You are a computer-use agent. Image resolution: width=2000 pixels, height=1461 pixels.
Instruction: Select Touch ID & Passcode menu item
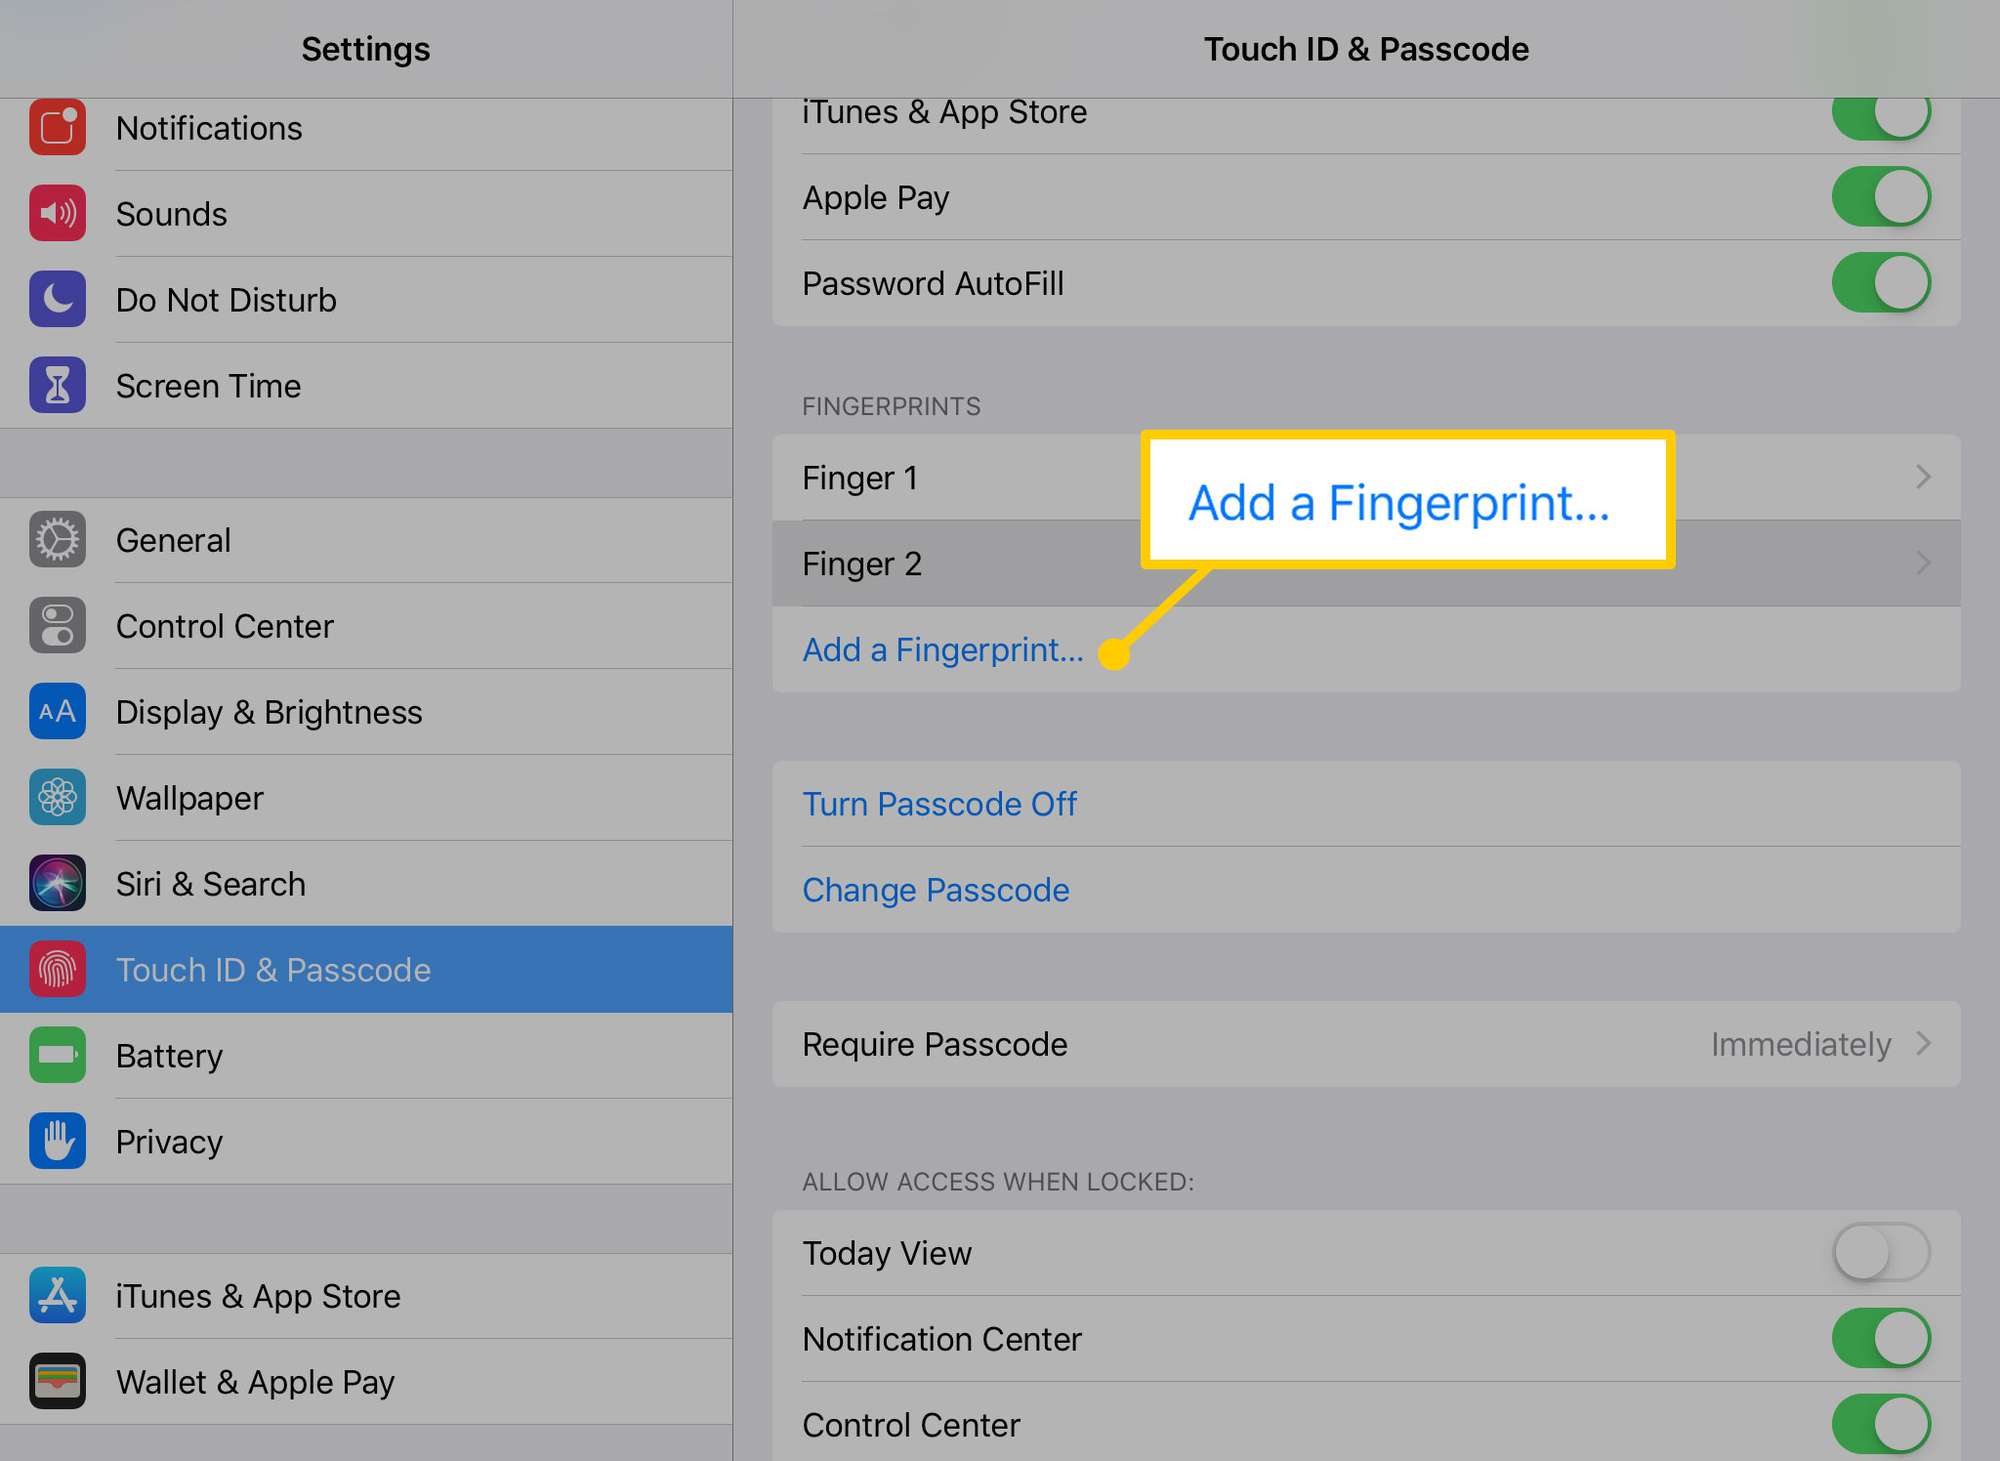click(365, 969)
